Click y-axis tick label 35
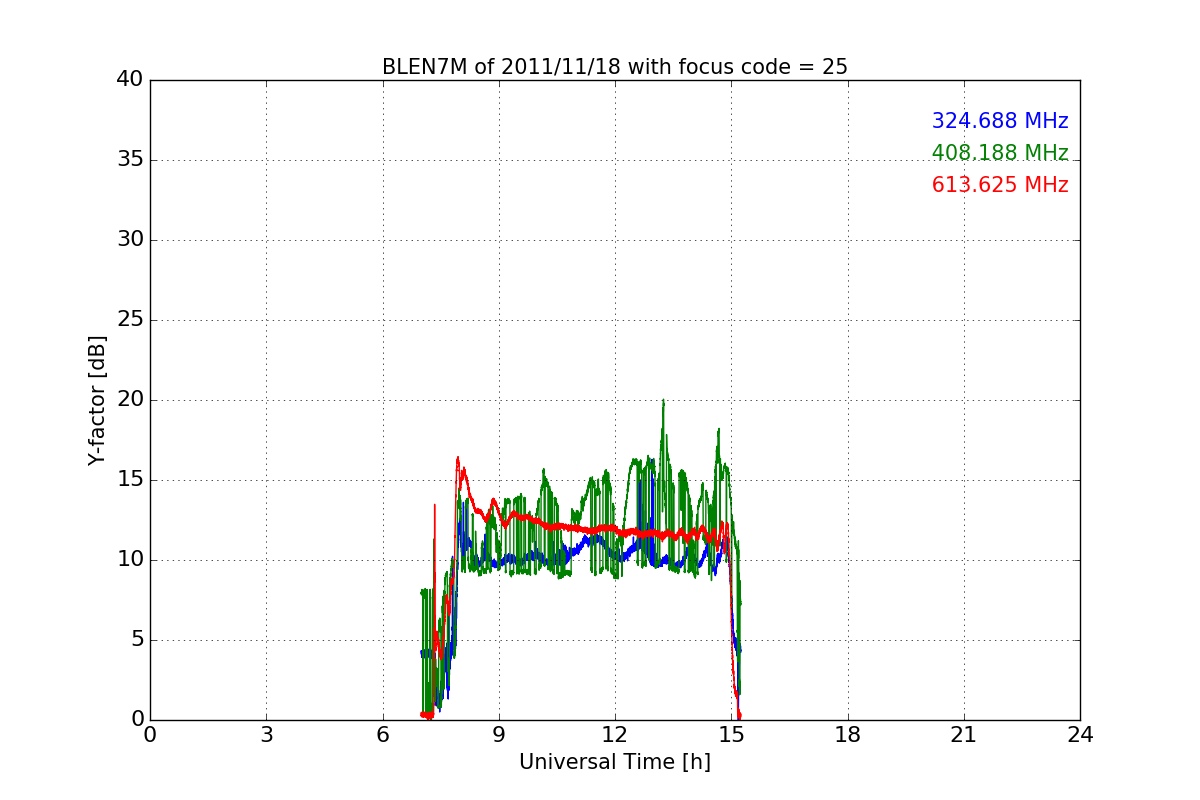 130,159
